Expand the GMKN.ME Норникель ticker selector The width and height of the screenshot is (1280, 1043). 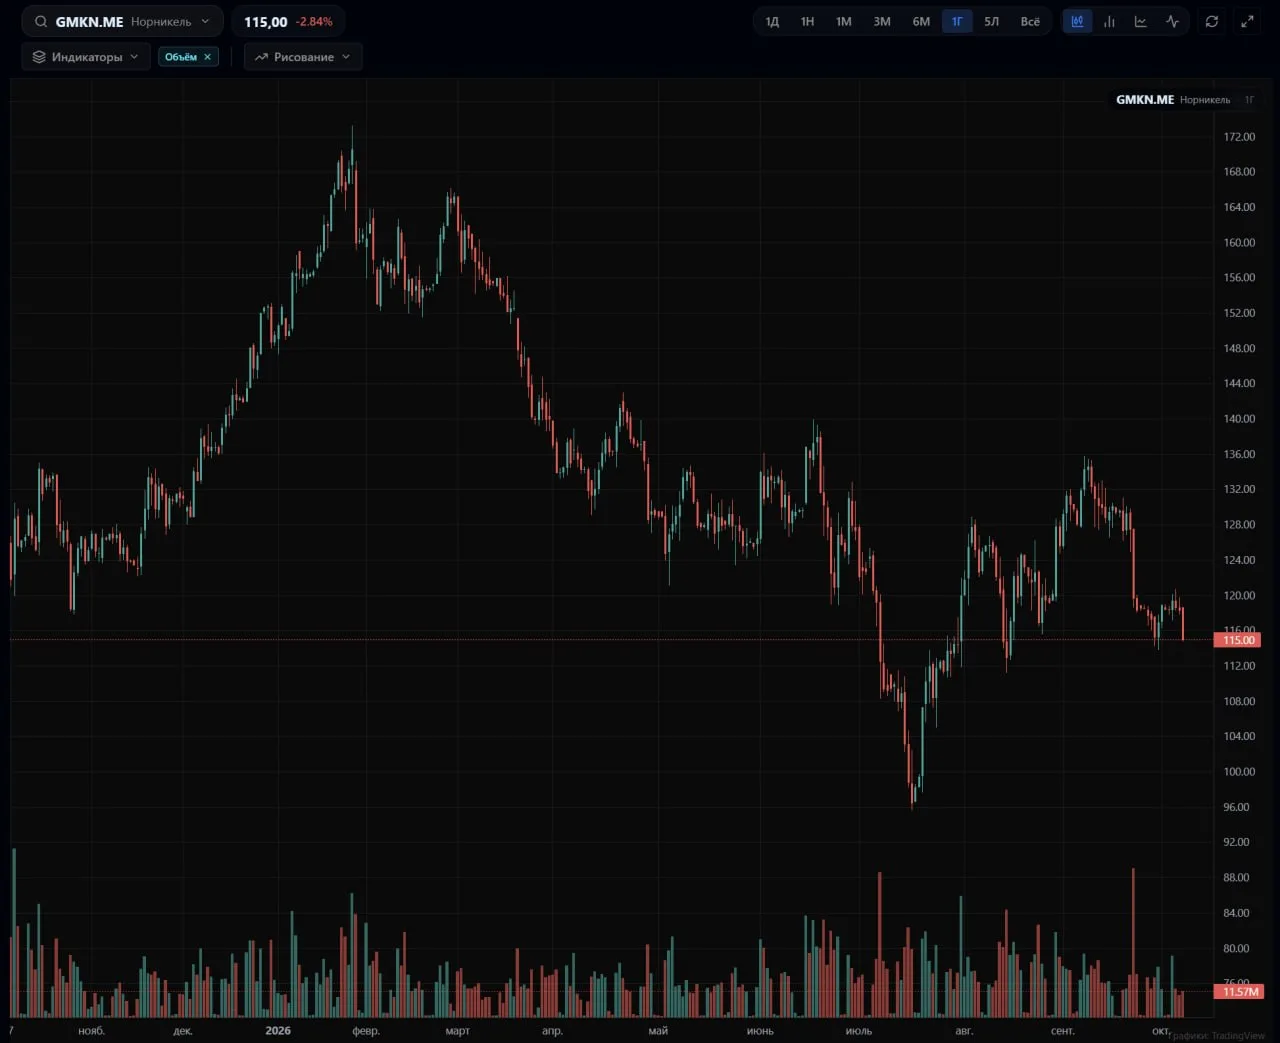(x=122, y=21)
